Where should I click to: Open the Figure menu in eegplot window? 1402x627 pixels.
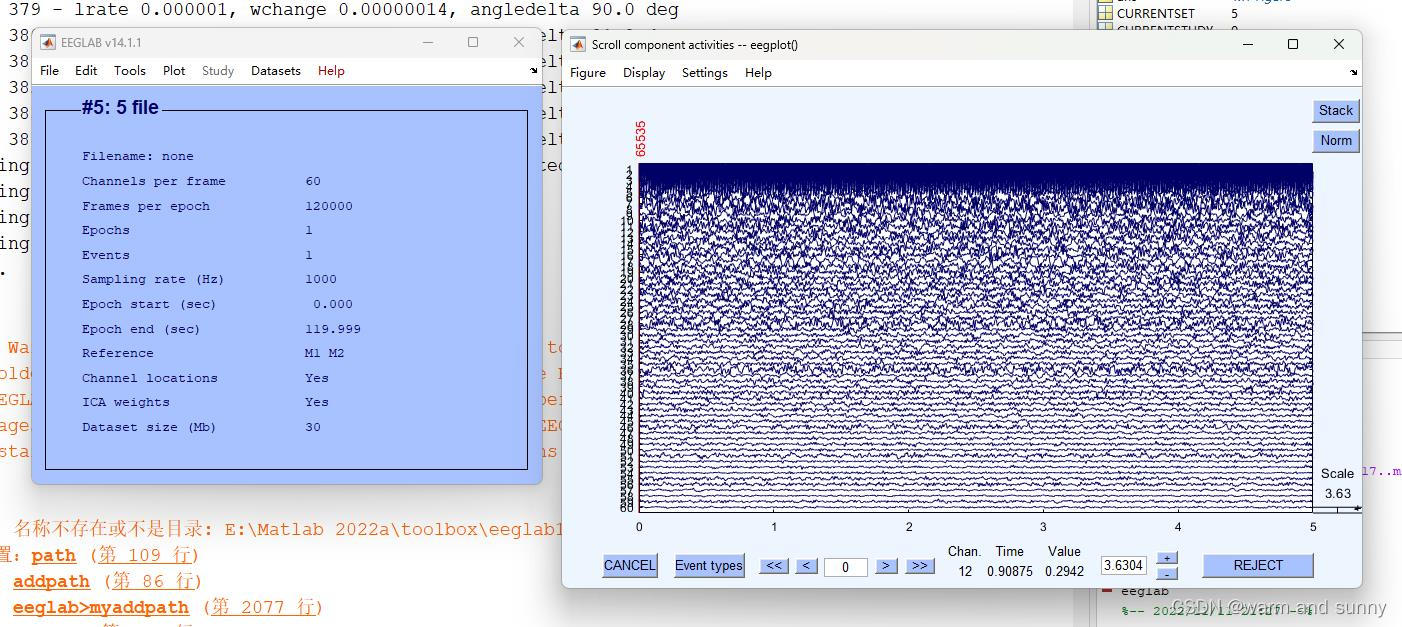[x=588, y=72]
